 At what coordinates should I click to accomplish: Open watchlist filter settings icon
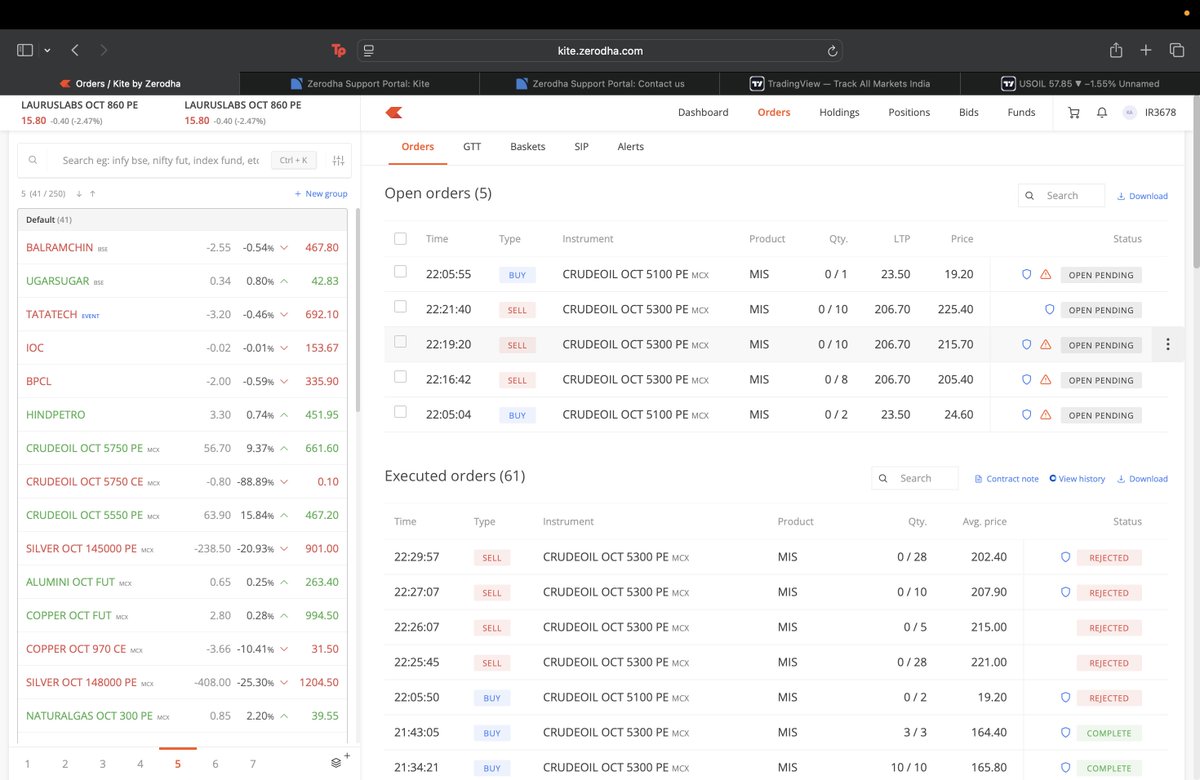point(339,160)
